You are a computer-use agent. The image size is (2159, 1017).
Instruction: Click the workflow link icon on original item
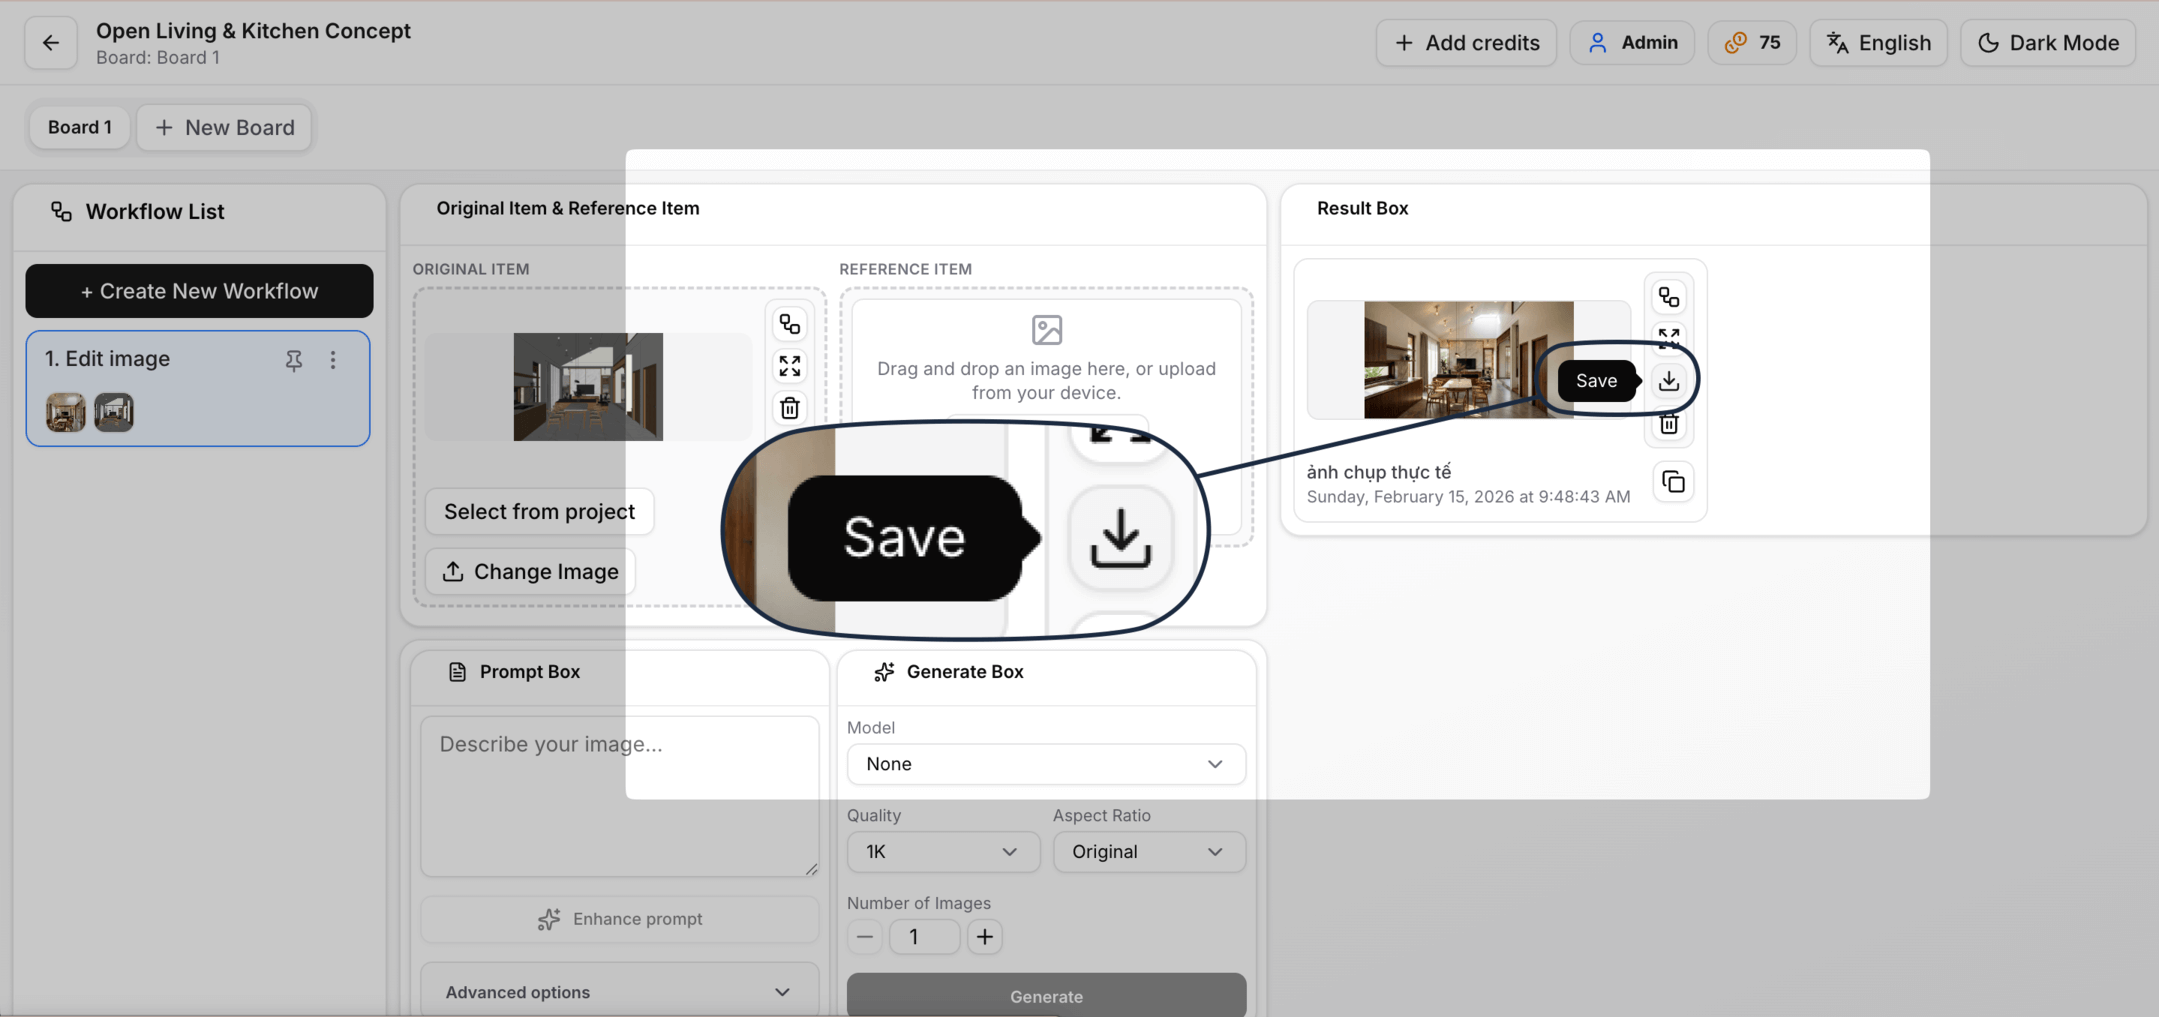tap(789, 324)
